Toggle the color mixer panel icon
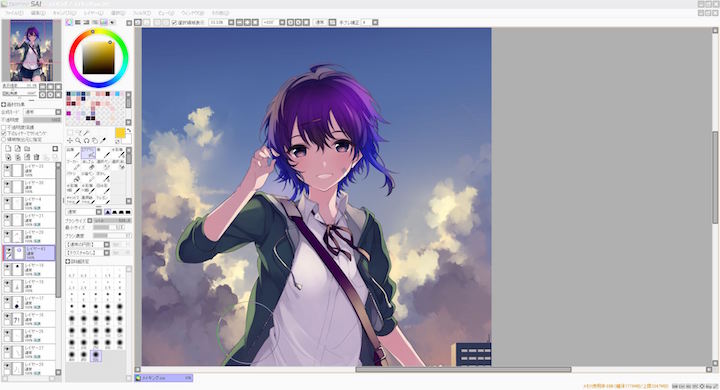 pyautogui.click(x=95, y=22)
